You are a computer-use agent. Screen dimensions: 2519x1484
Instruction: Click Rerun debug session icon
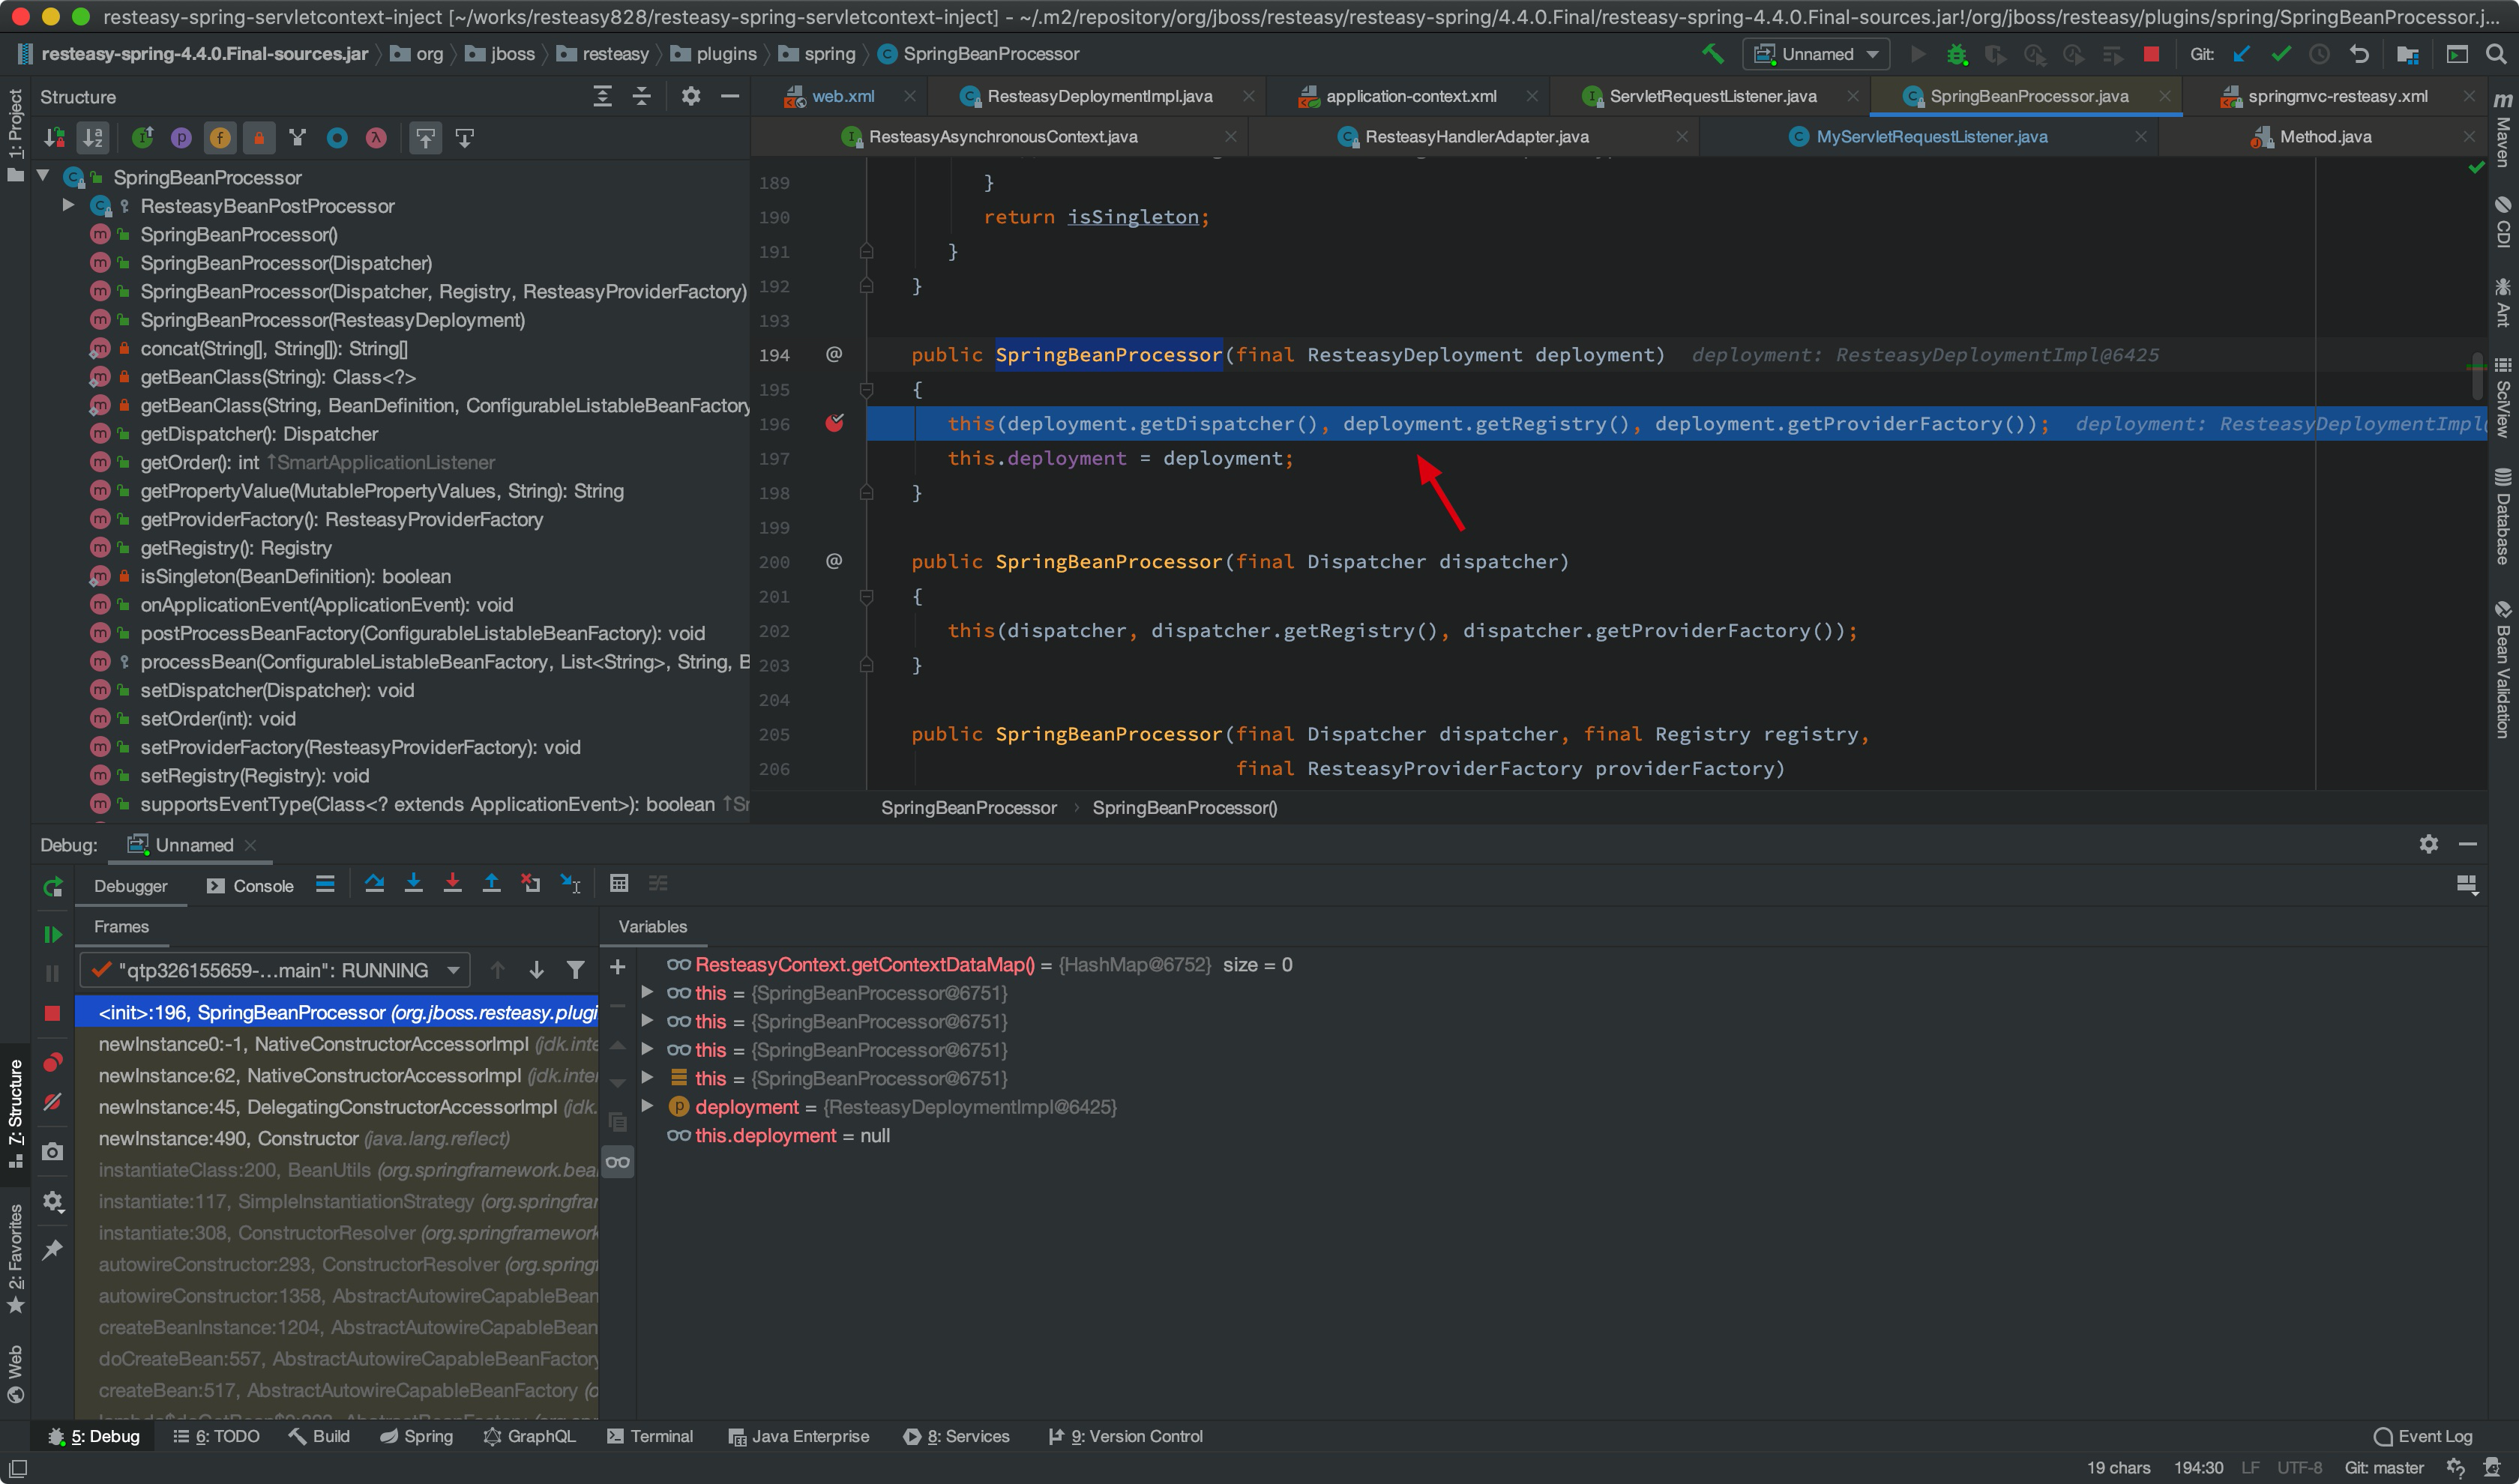53,886
